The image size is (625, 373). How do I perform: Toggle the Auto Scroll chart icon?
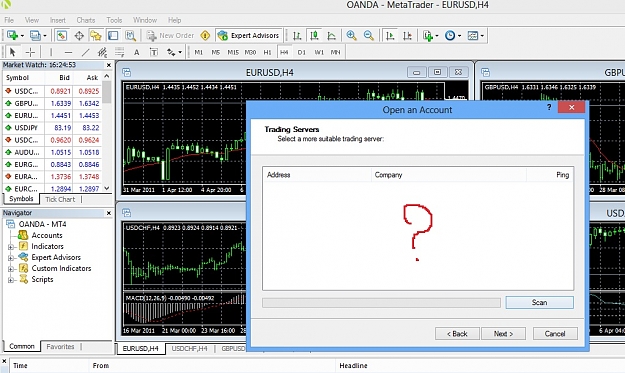point(390,35)
